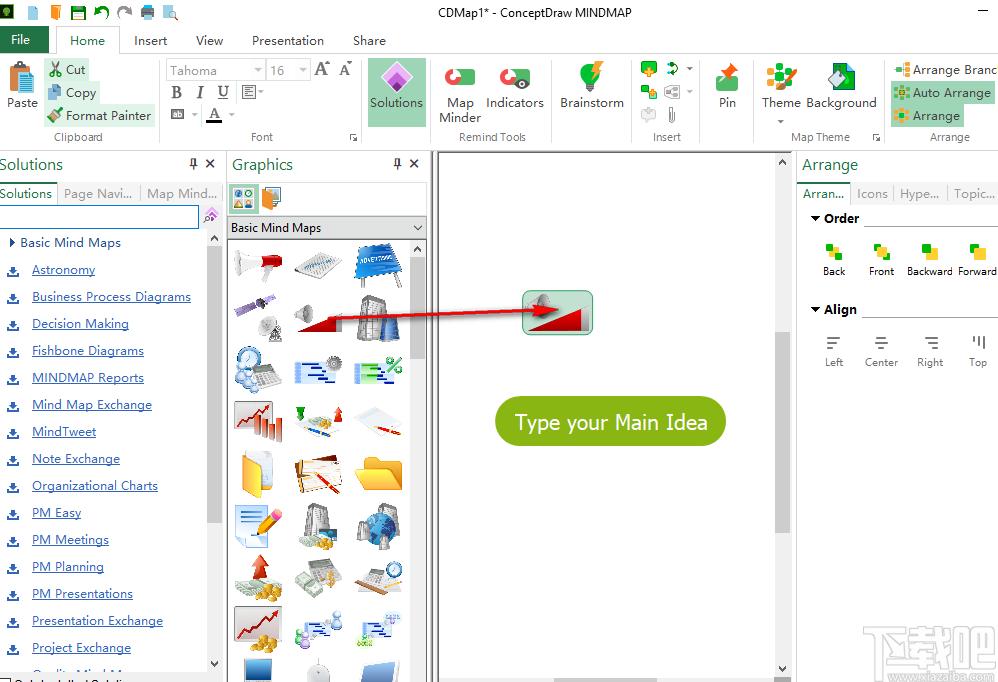Open the font color dropdown arrow
The image size is (998, 682).
click(x=232, y=115)
